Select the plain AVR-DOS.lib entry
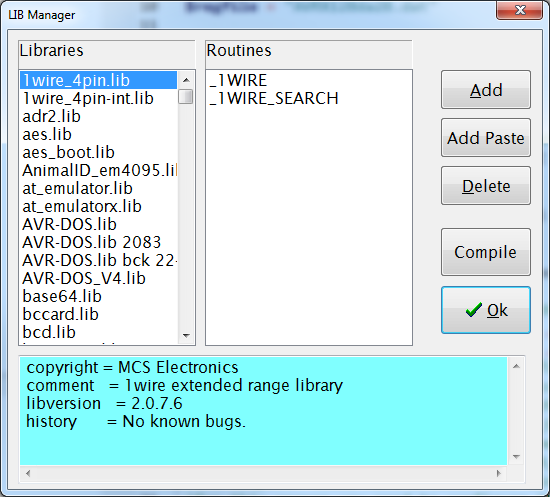This screenshot has height=497, width=550. pyautogui.click(x=99, y=224)
